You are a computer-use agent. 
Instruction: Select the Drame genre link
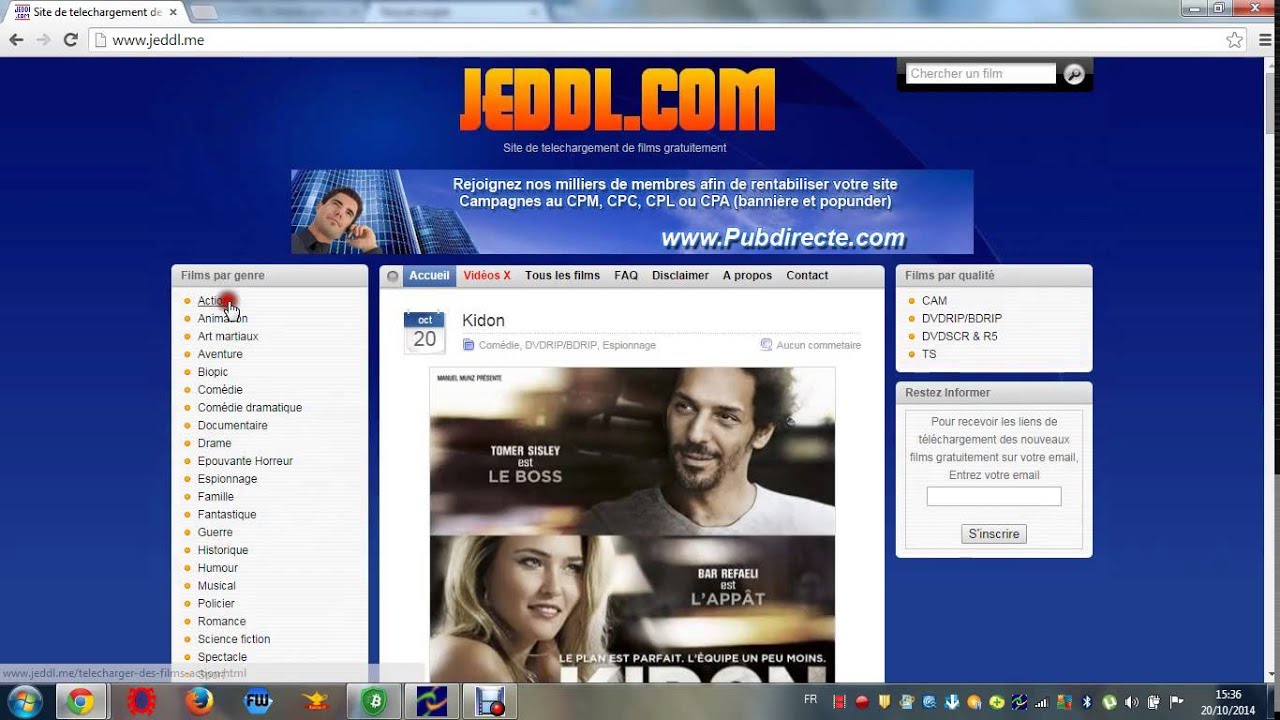[x=215, y=443]
